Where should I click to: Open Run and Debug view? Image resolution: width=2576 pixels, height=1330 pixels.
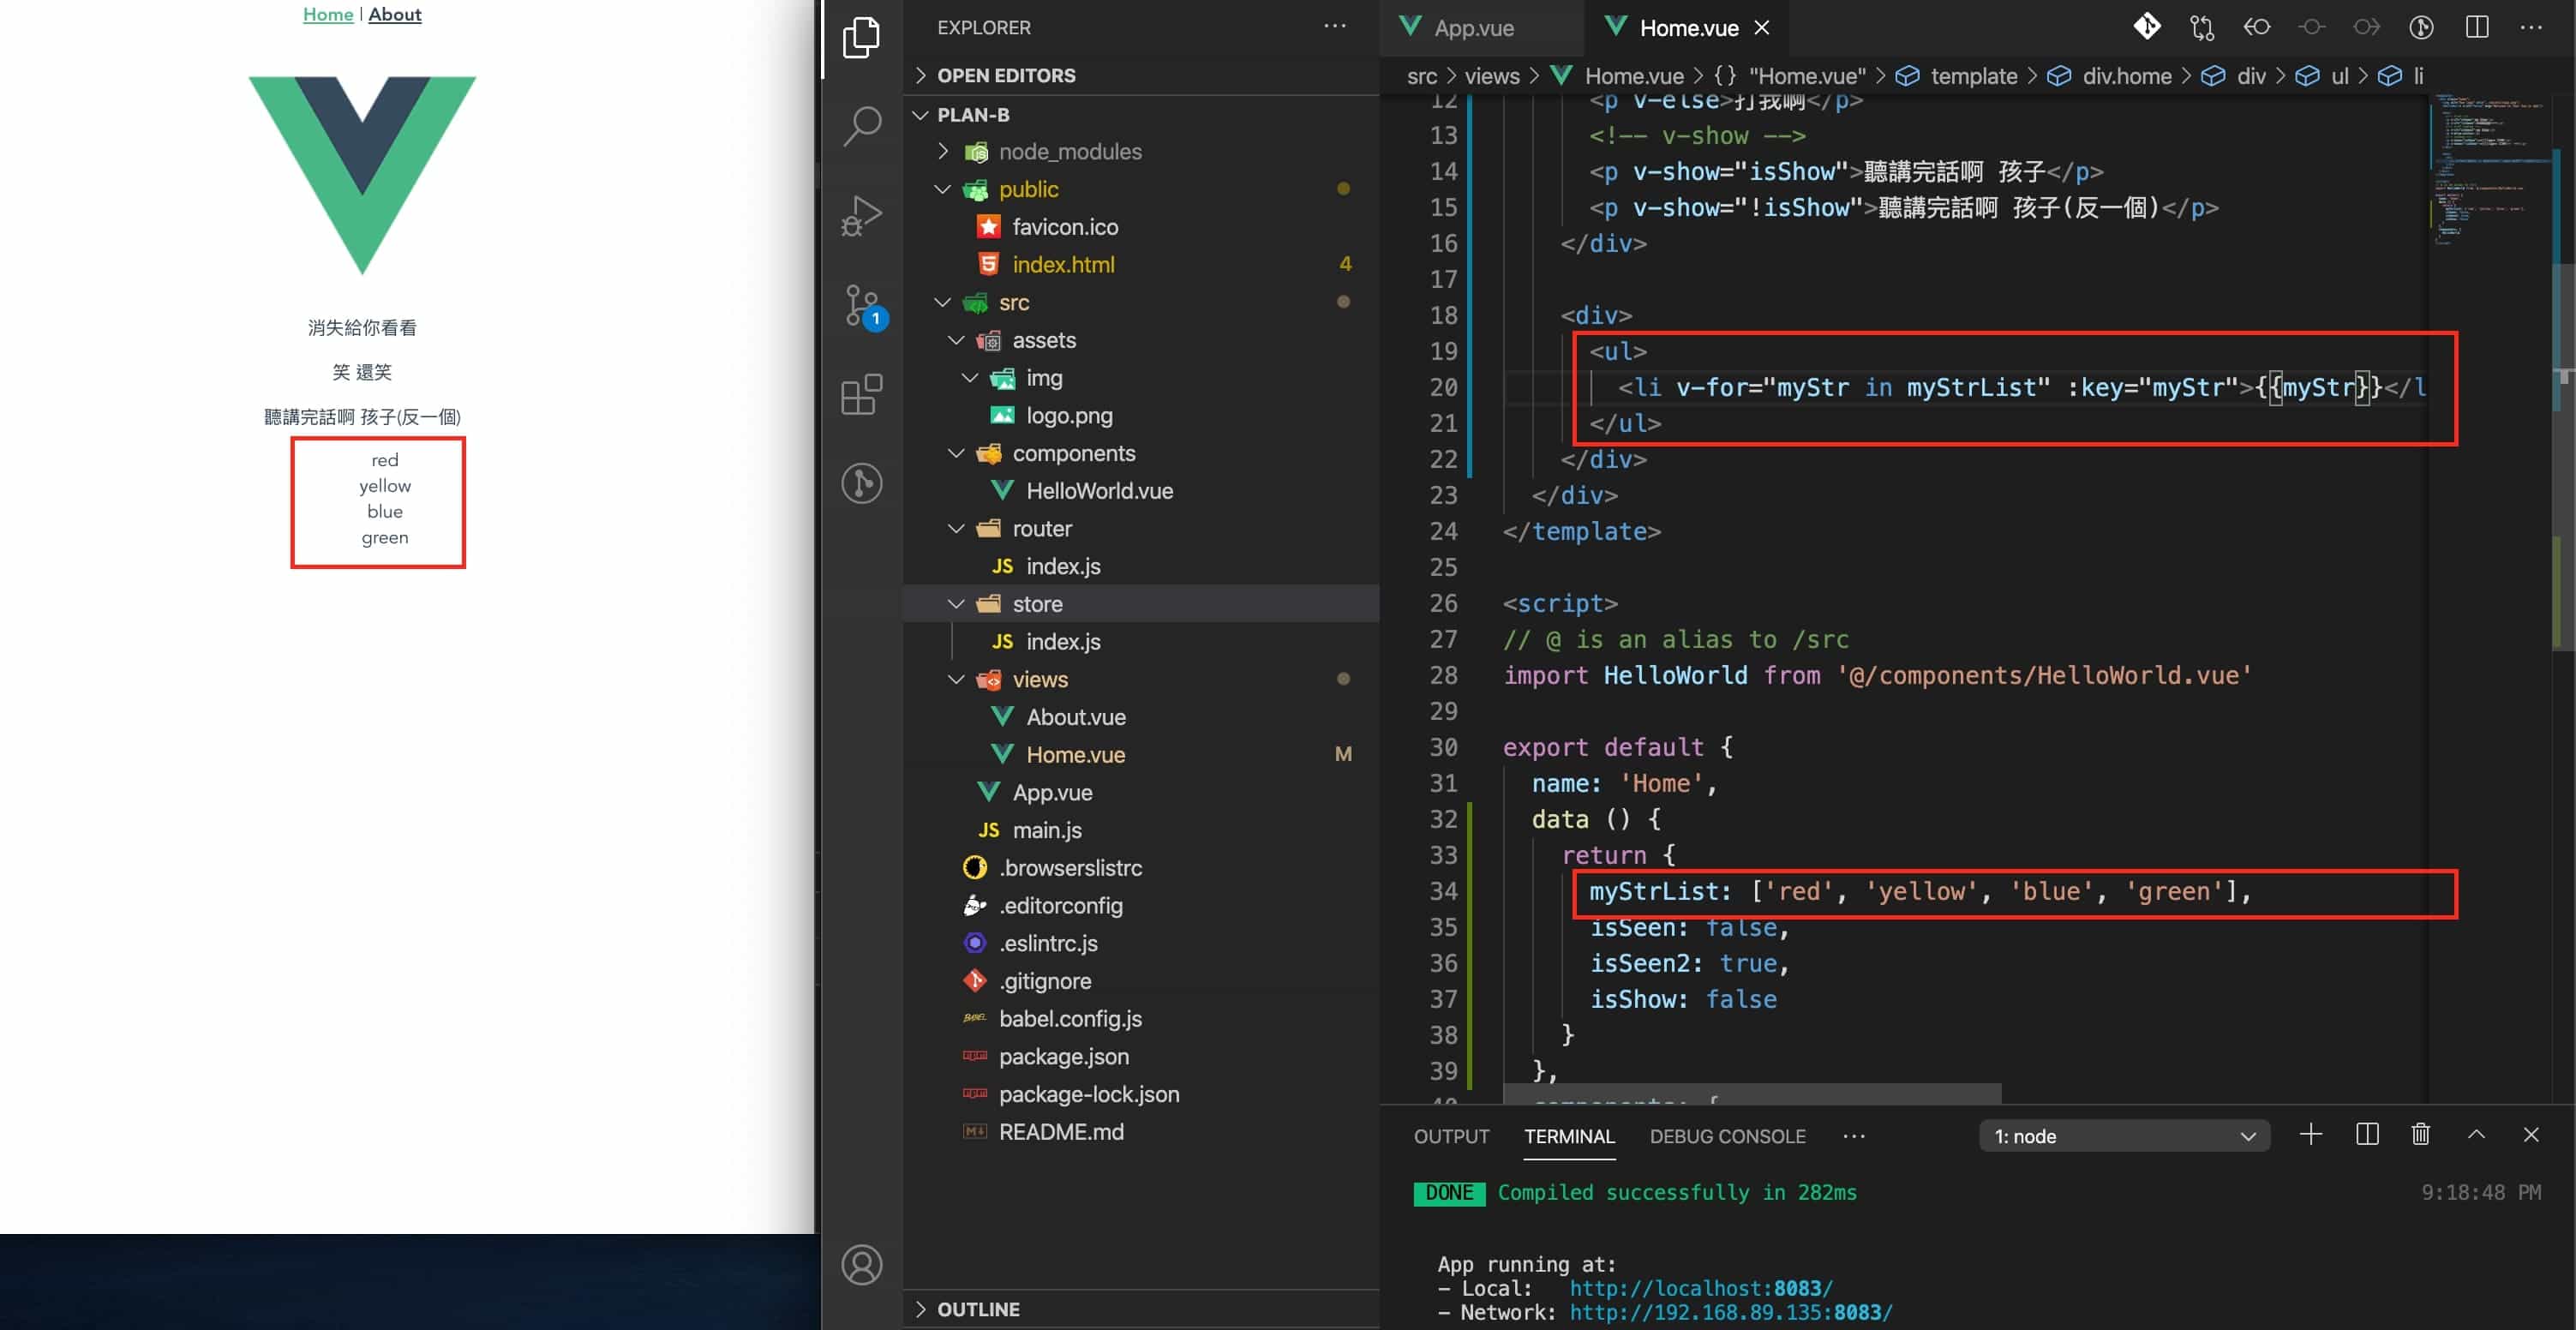click(x=862, y=214)
